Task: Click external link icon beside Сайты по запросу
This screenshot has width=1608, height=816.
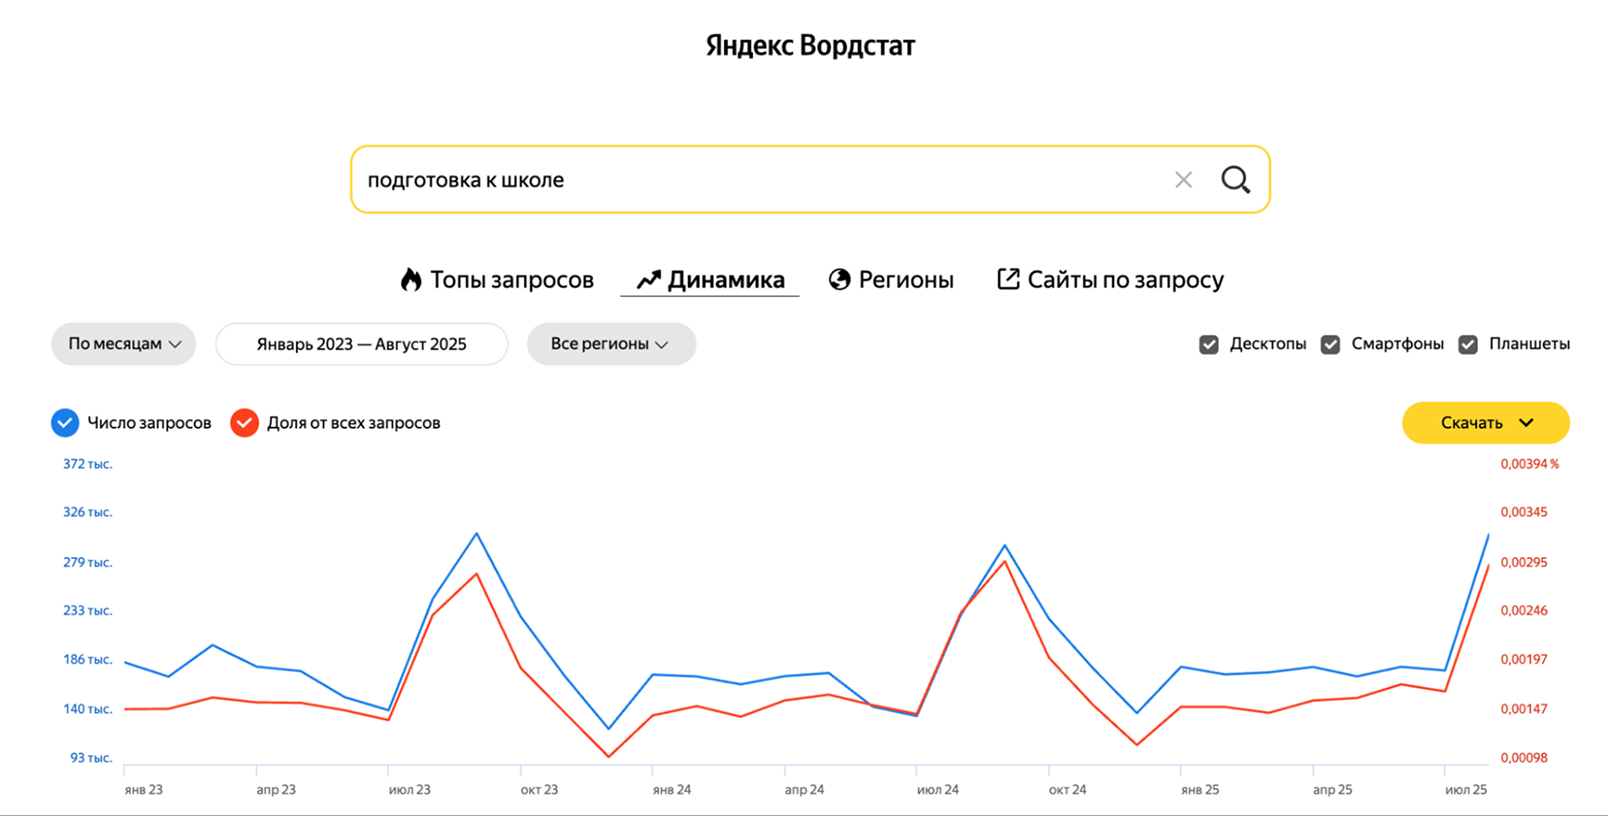Action: (1008, 279)
